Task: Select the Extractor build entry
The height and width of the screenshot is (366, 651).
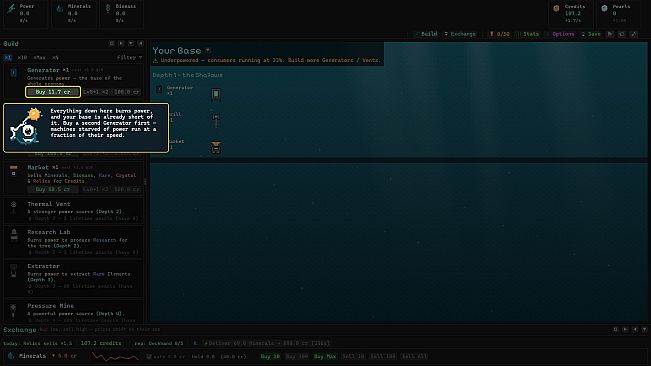Action: click(x=73, y=278)
